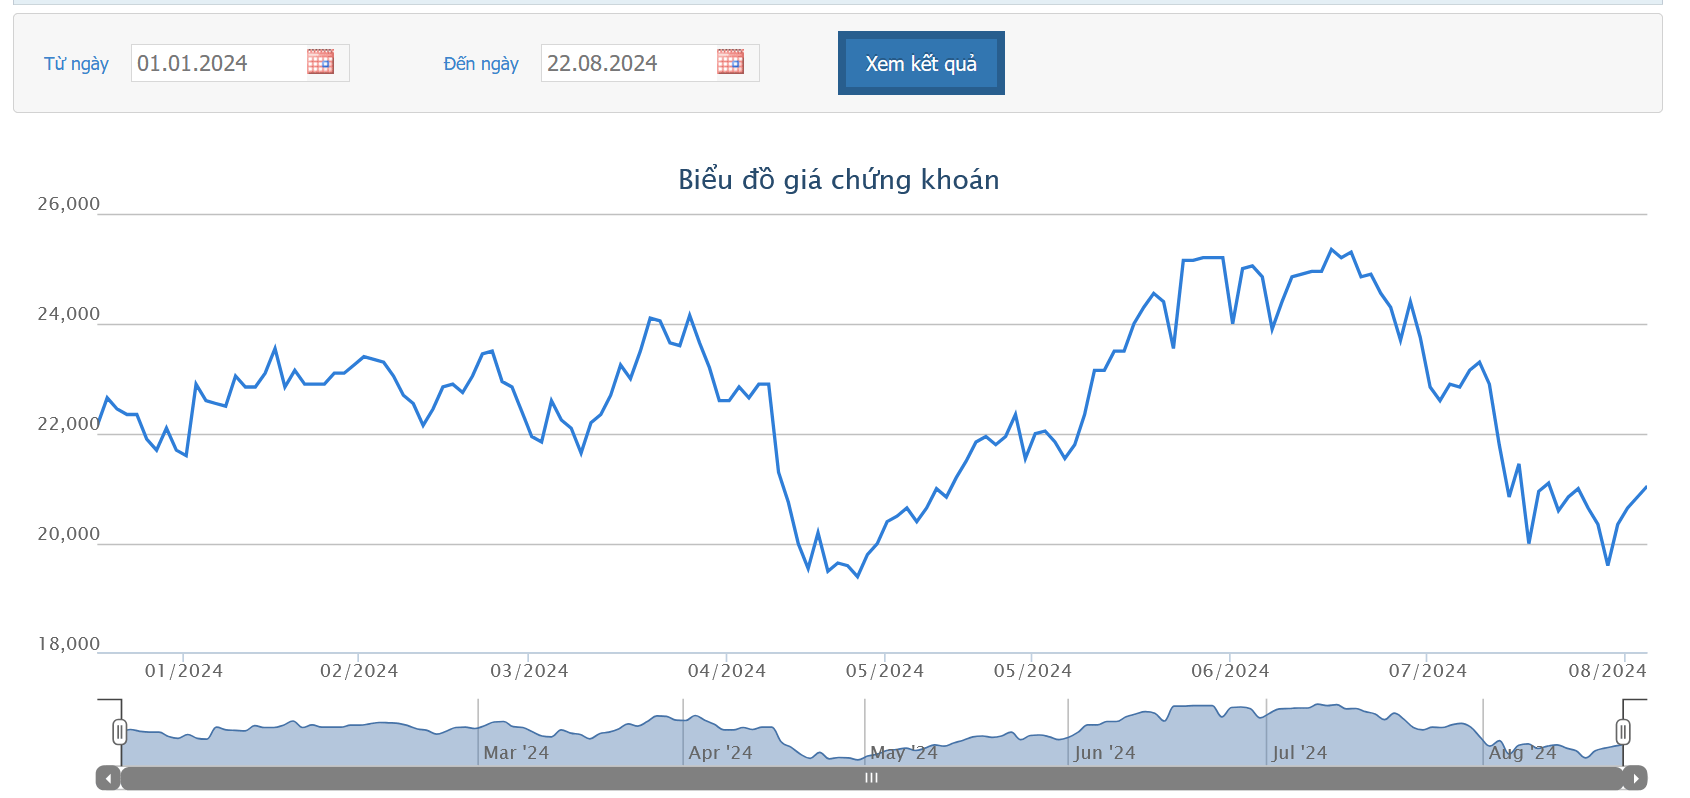Click the Đến ngày date field 22.08.2024

650,63
